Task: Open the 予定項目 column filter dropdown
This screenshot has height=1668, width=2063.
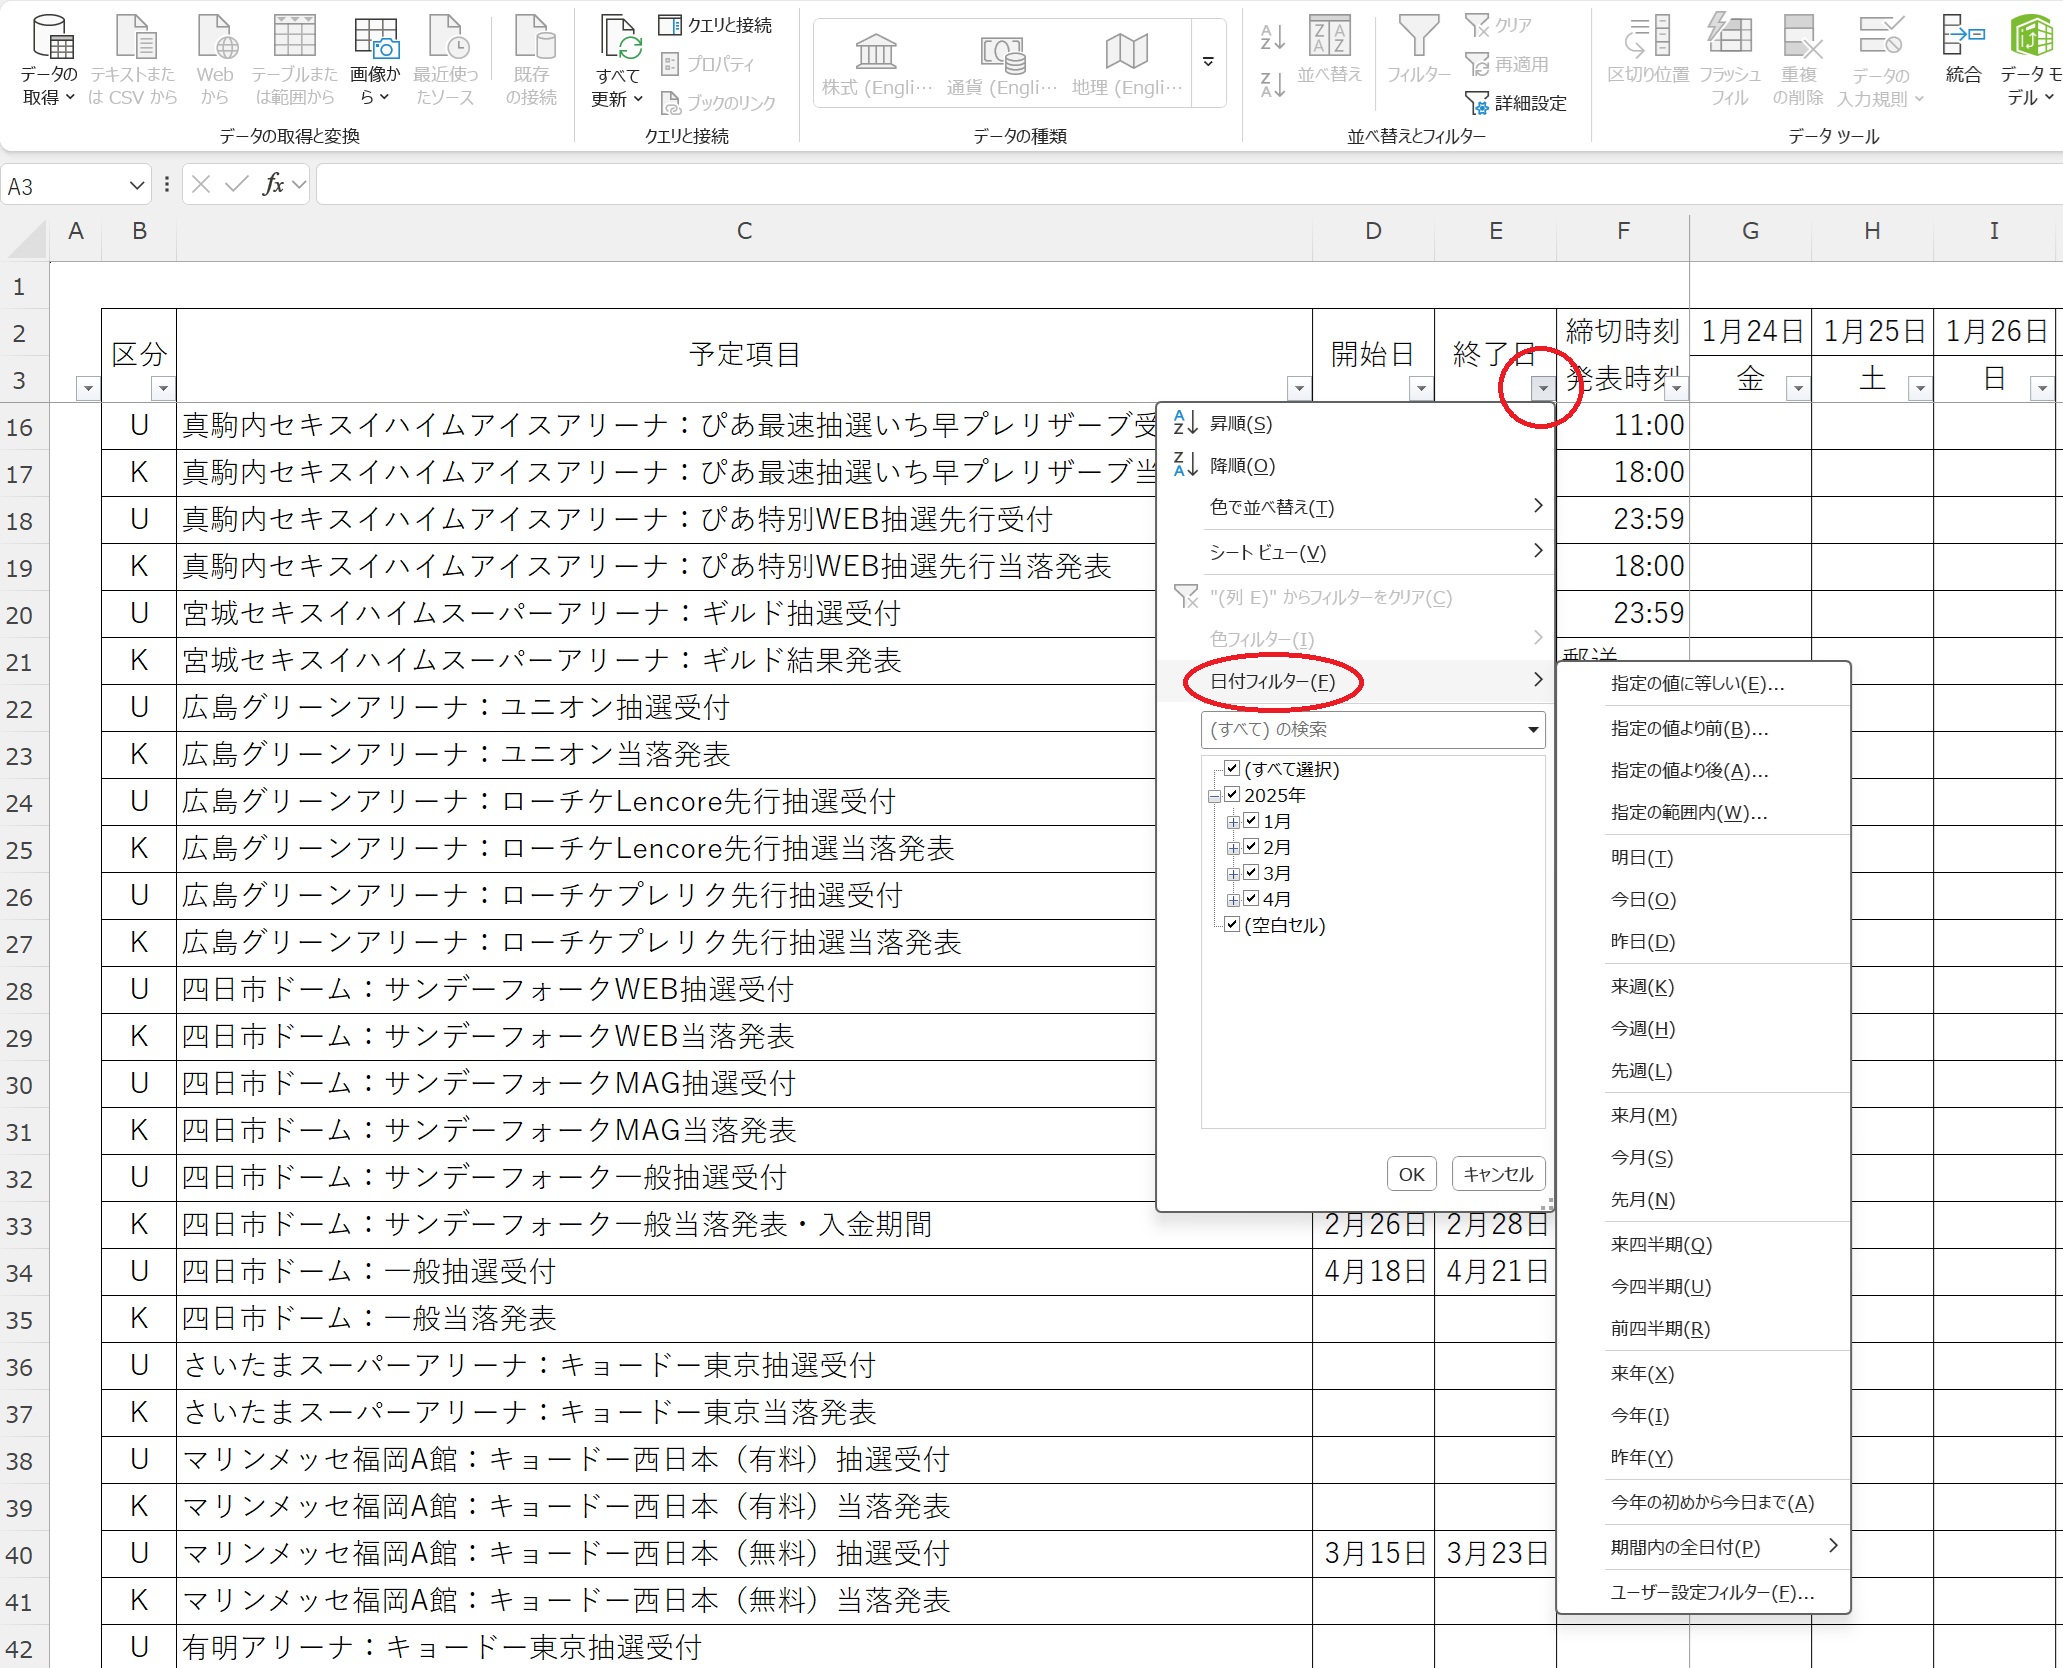Action: pyautogui.click(x=1299, y=388)
